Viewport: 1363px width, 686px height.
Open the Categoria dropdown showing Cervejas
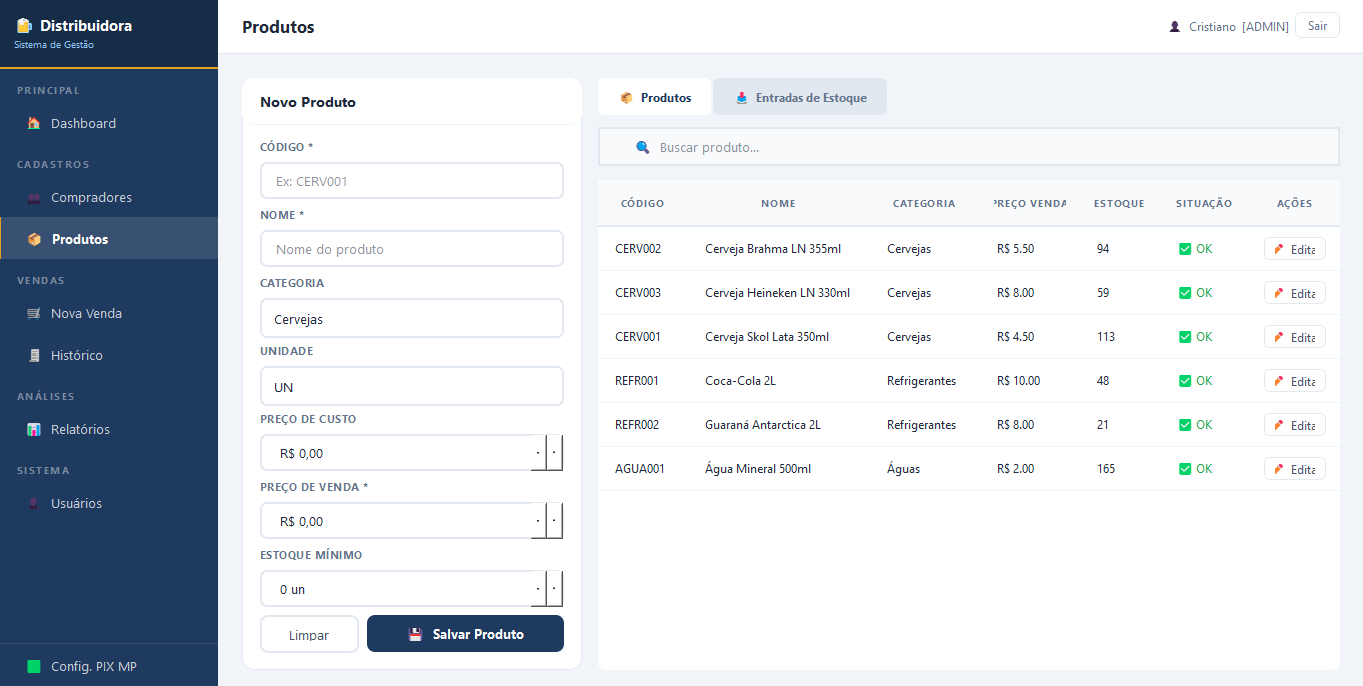[x=412, y=319]
